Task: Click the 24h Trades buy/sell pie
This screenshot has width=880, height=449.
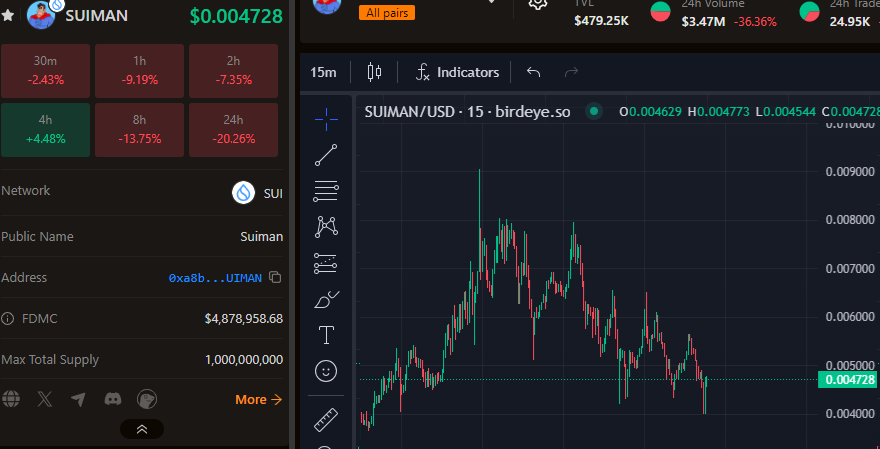Action: pyautogui.click(x=809, y=12)
